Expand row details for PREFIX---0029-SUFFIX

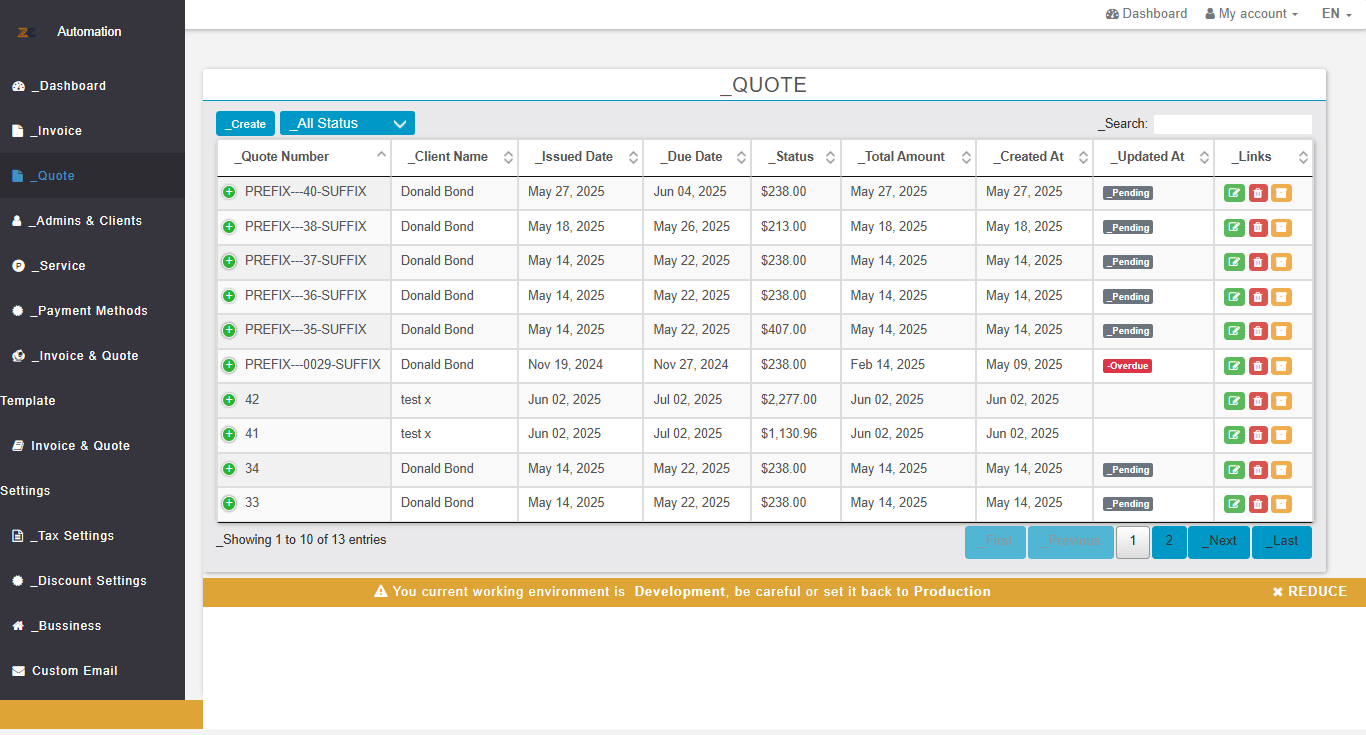229,365
